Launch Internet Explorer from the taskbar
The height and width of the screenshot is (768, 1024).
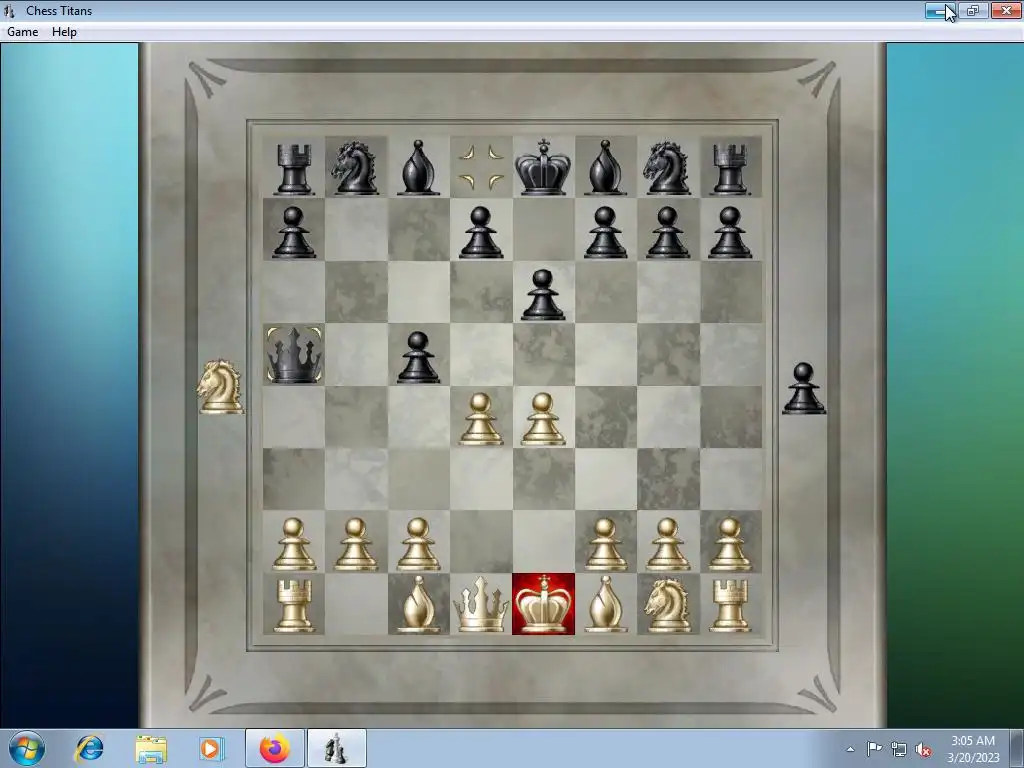click(89, 748)
